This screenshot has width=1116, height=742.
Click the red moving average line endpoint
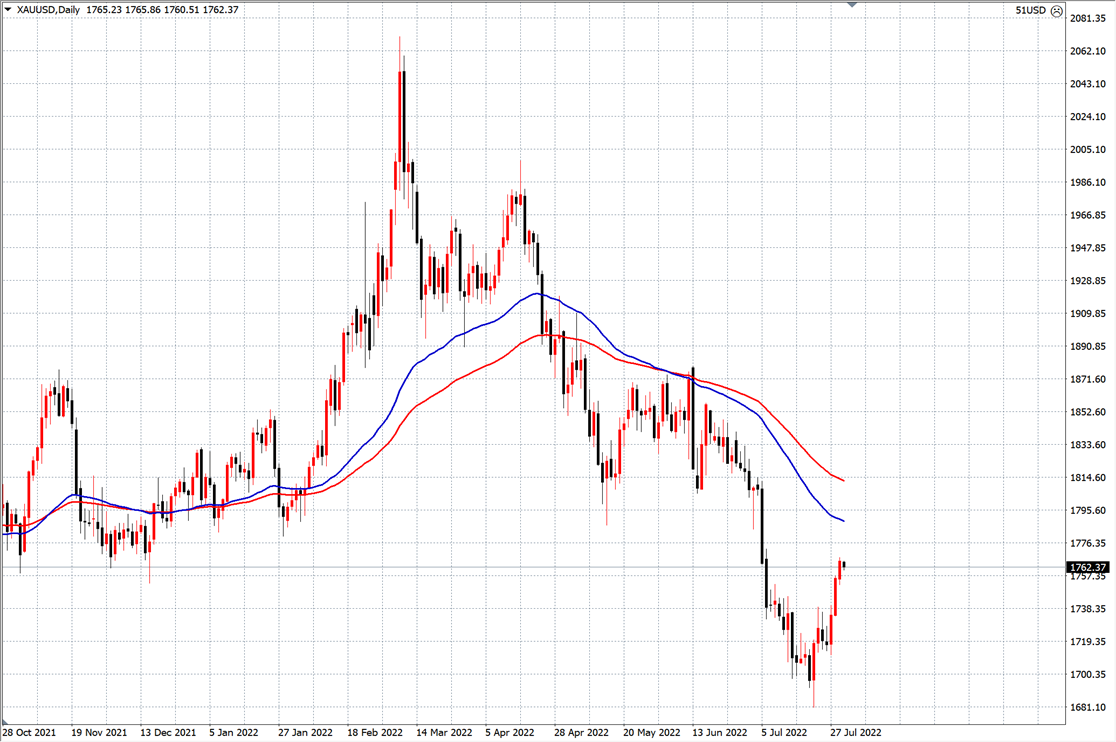pyautogui.click(x=843, y=481)
